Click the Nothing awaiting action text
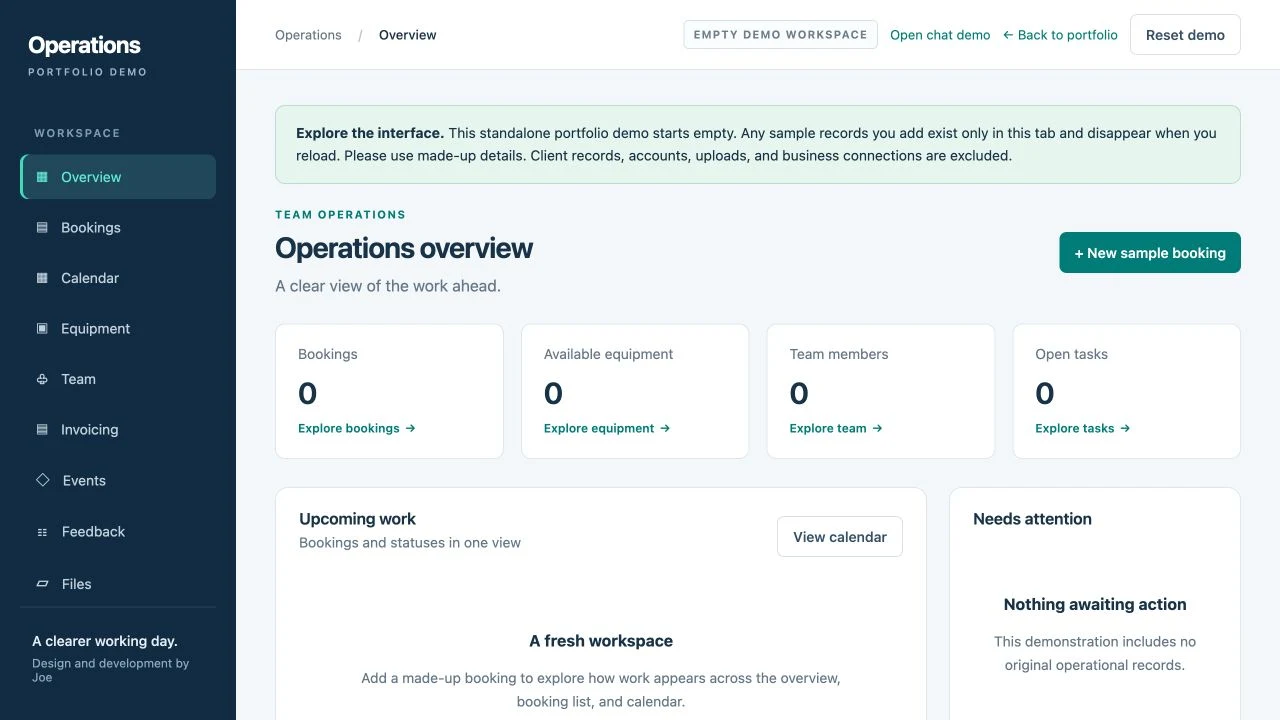Viewport: 1280px width, 720px height. coord(1095,604)
